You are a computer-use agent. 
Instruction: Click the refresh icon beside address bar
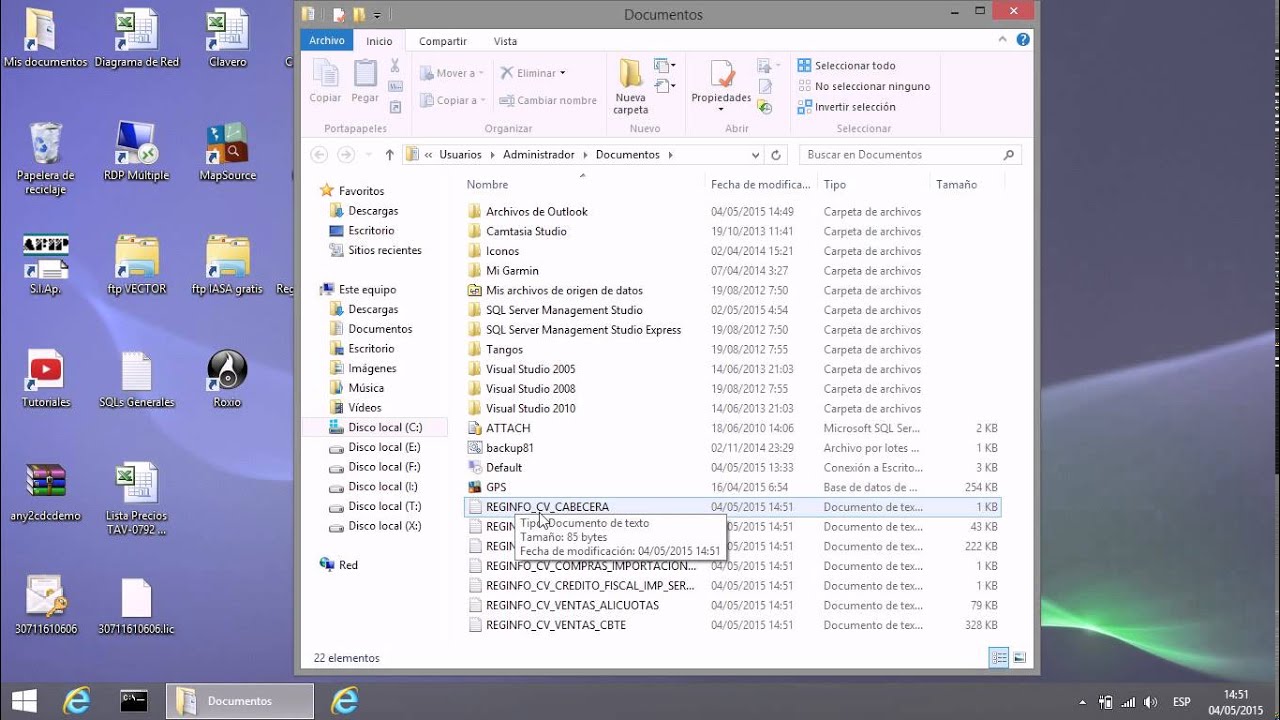pos(776,155)
